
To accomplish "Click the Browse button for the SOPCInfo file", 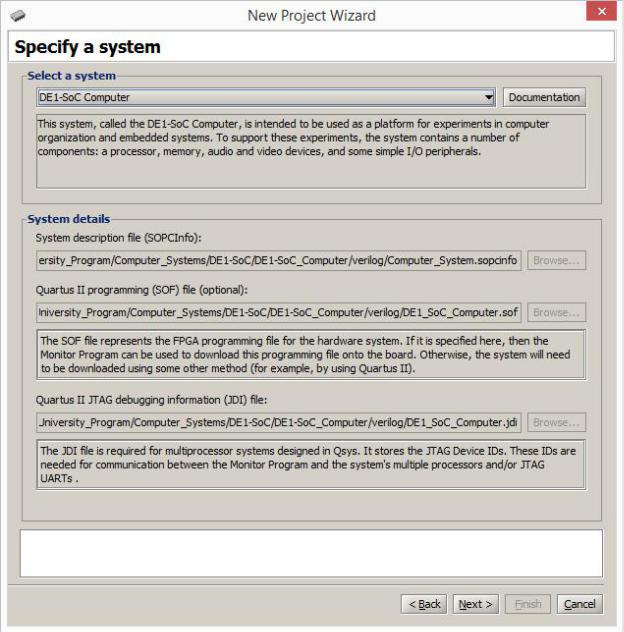I will 557,260.
